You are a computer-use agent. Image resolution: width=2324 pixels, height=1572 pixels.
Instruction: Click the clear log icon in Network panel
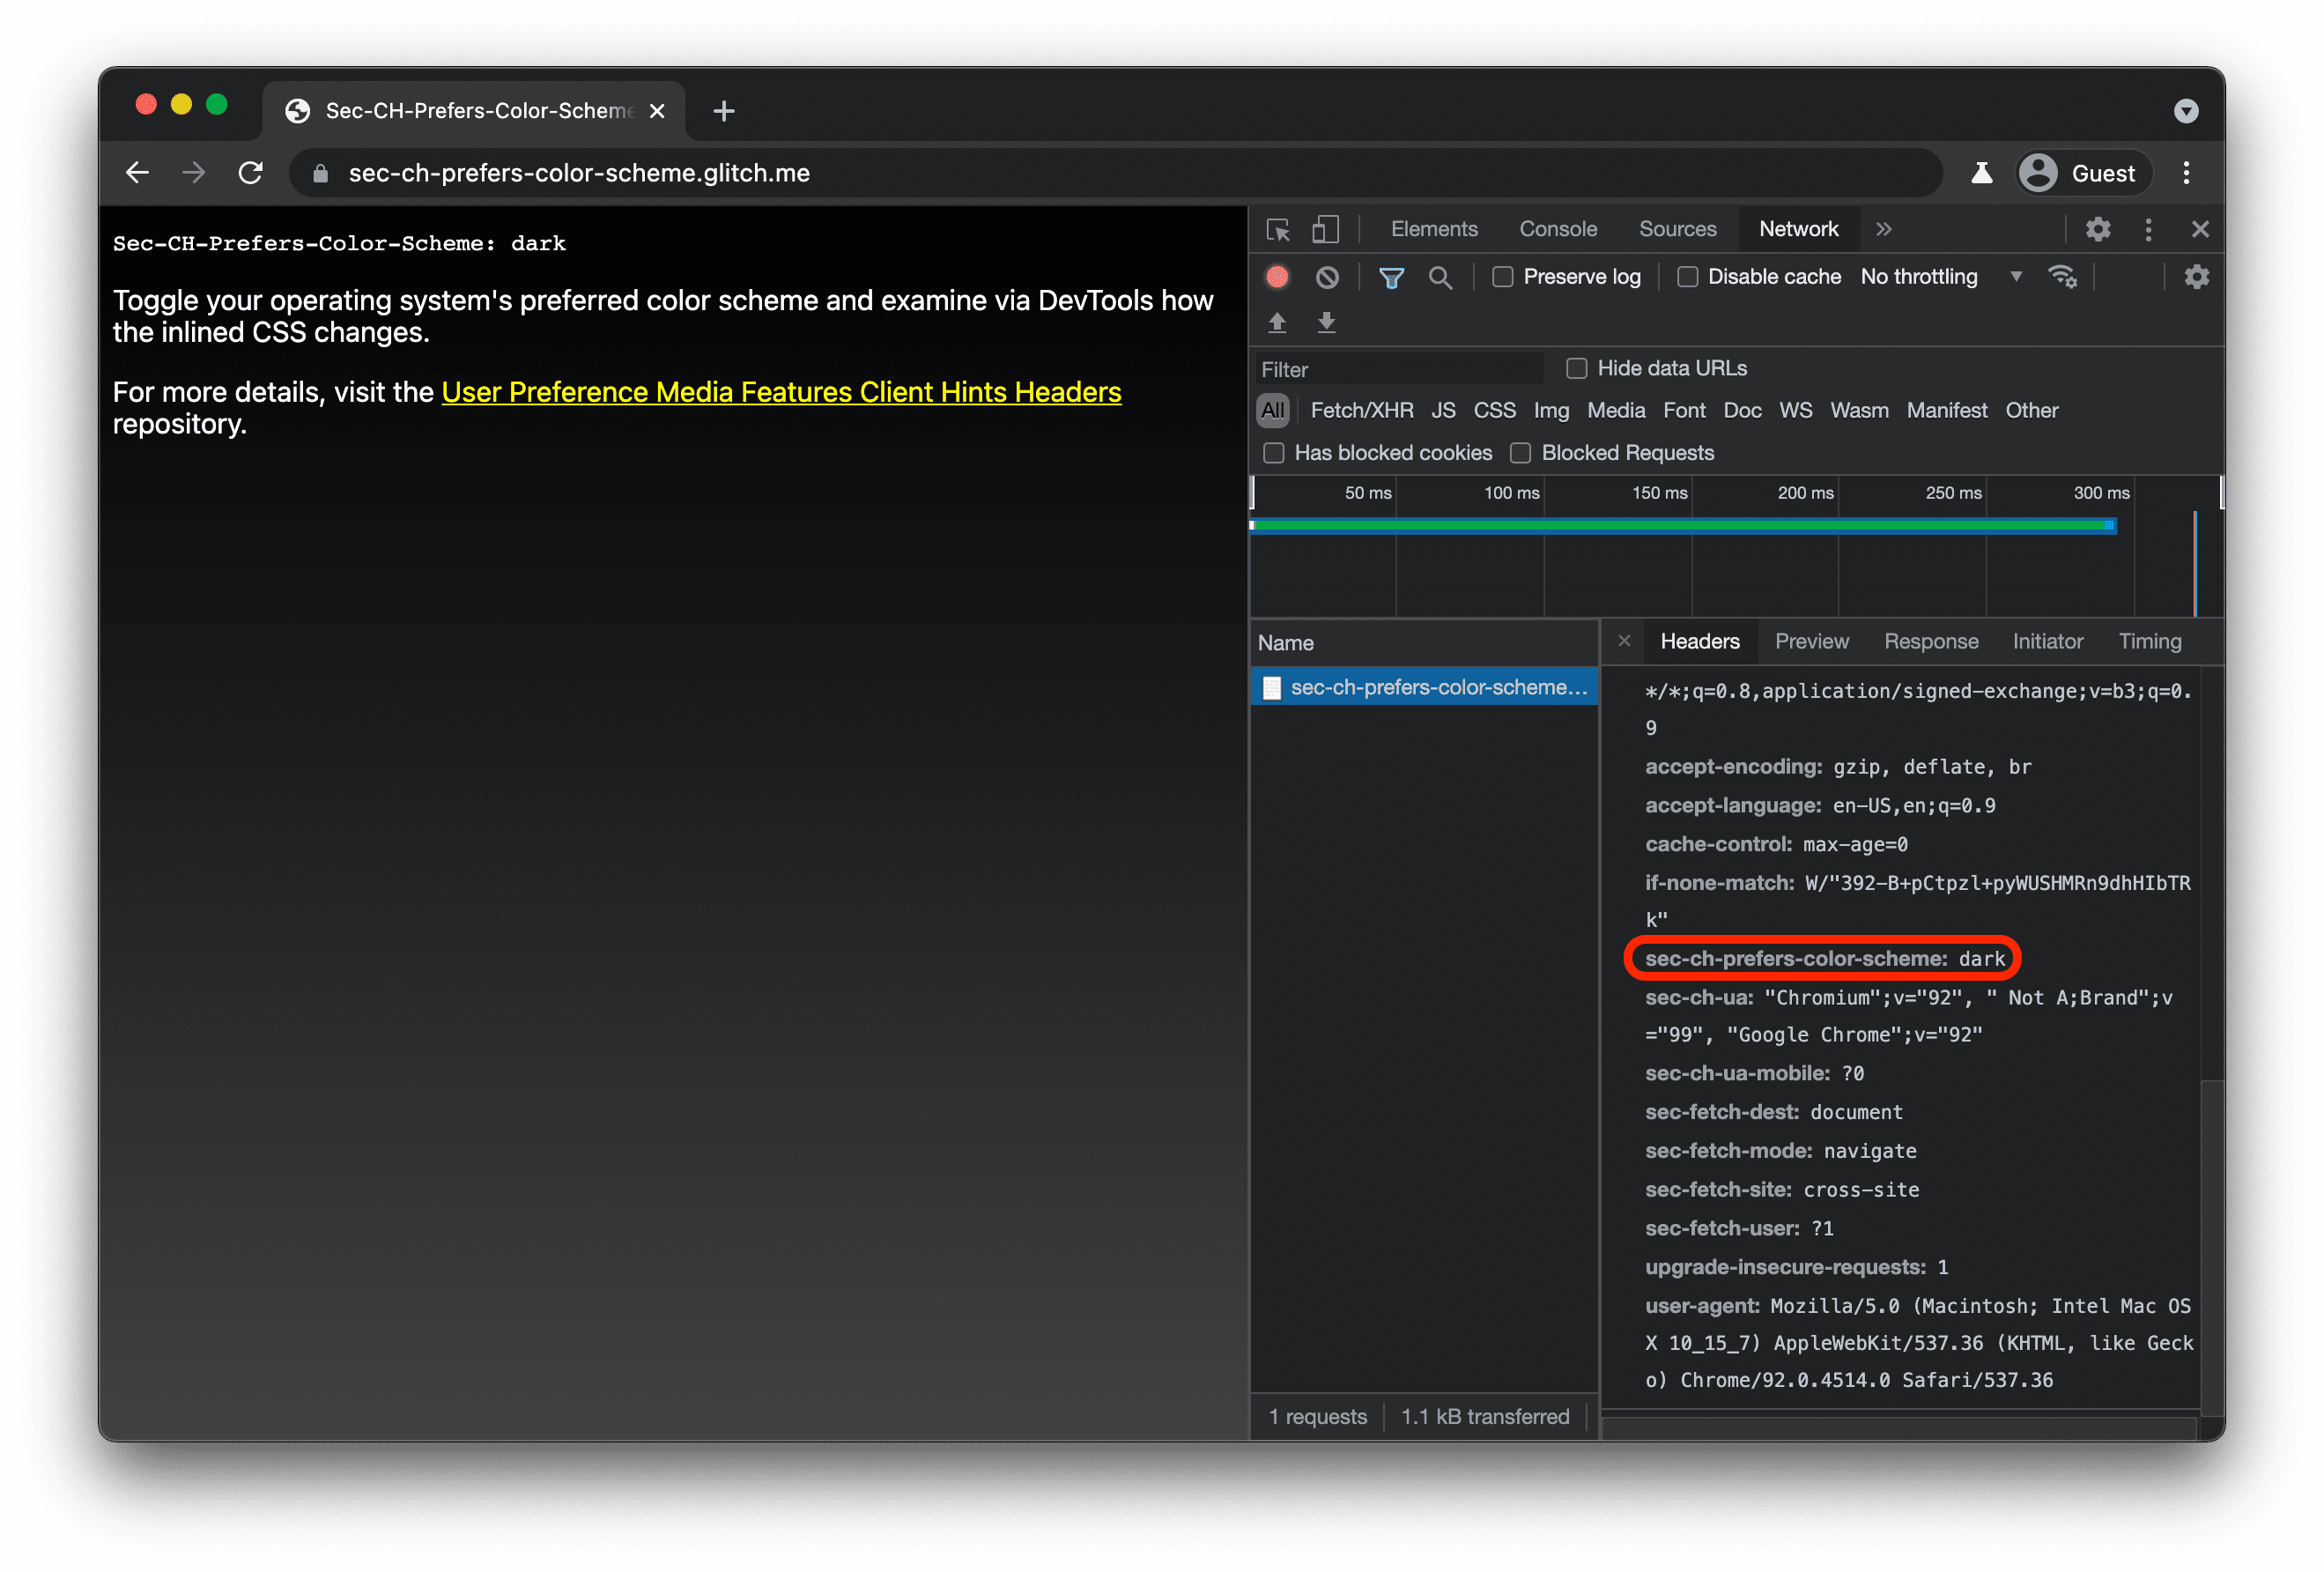tap(1329, 276)
